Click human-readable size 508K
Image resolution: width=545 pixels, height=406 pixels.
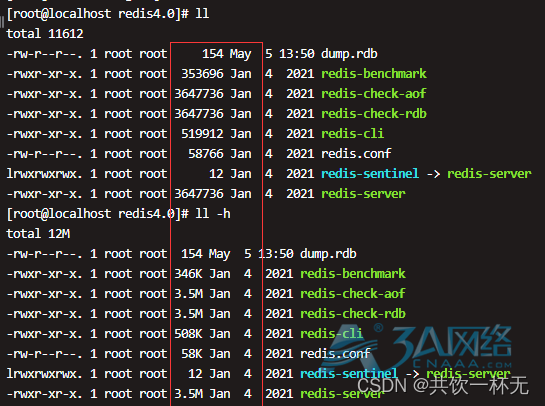pyautogui.click(x=188, y=334)
